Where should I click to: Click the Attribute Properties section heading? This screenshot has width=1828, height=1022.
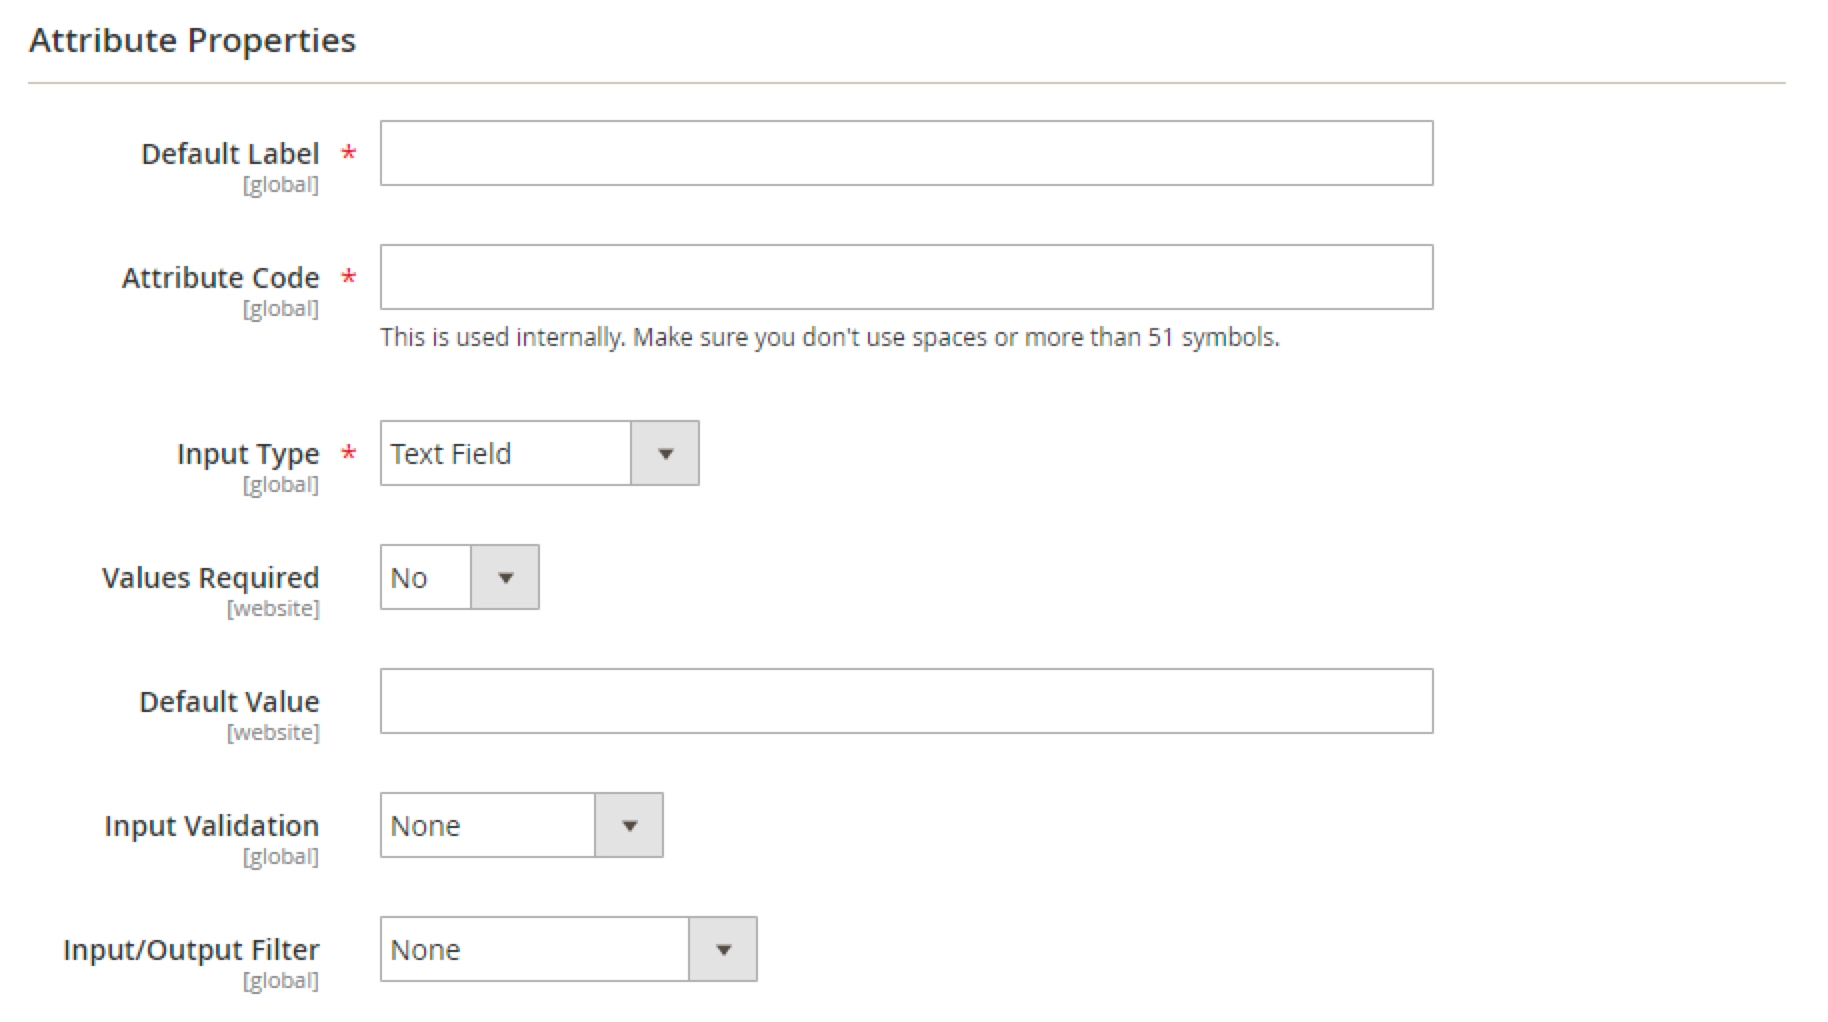coord(192,40)
